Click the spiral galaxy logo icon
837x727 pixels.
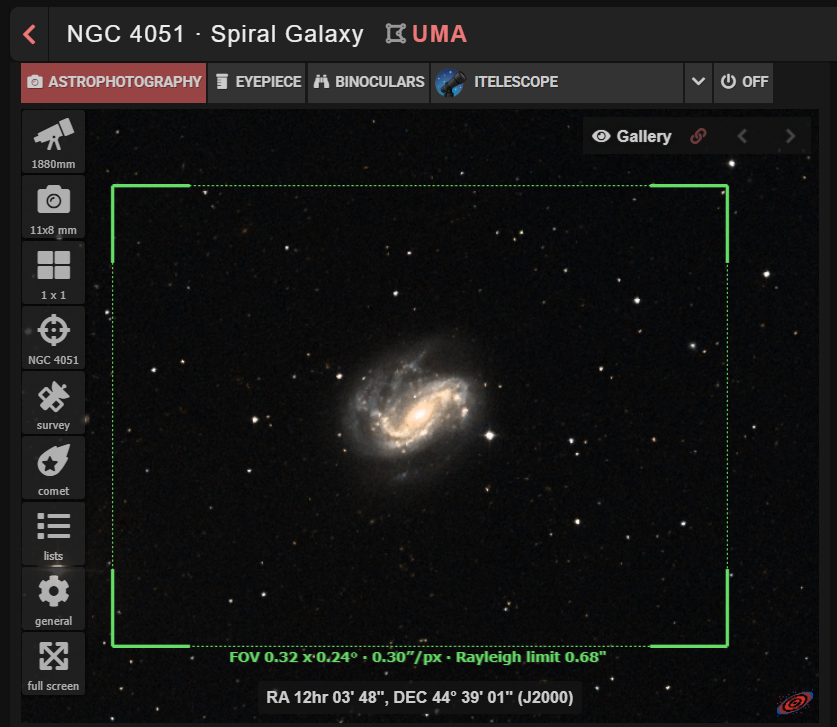tap(795, 702)
